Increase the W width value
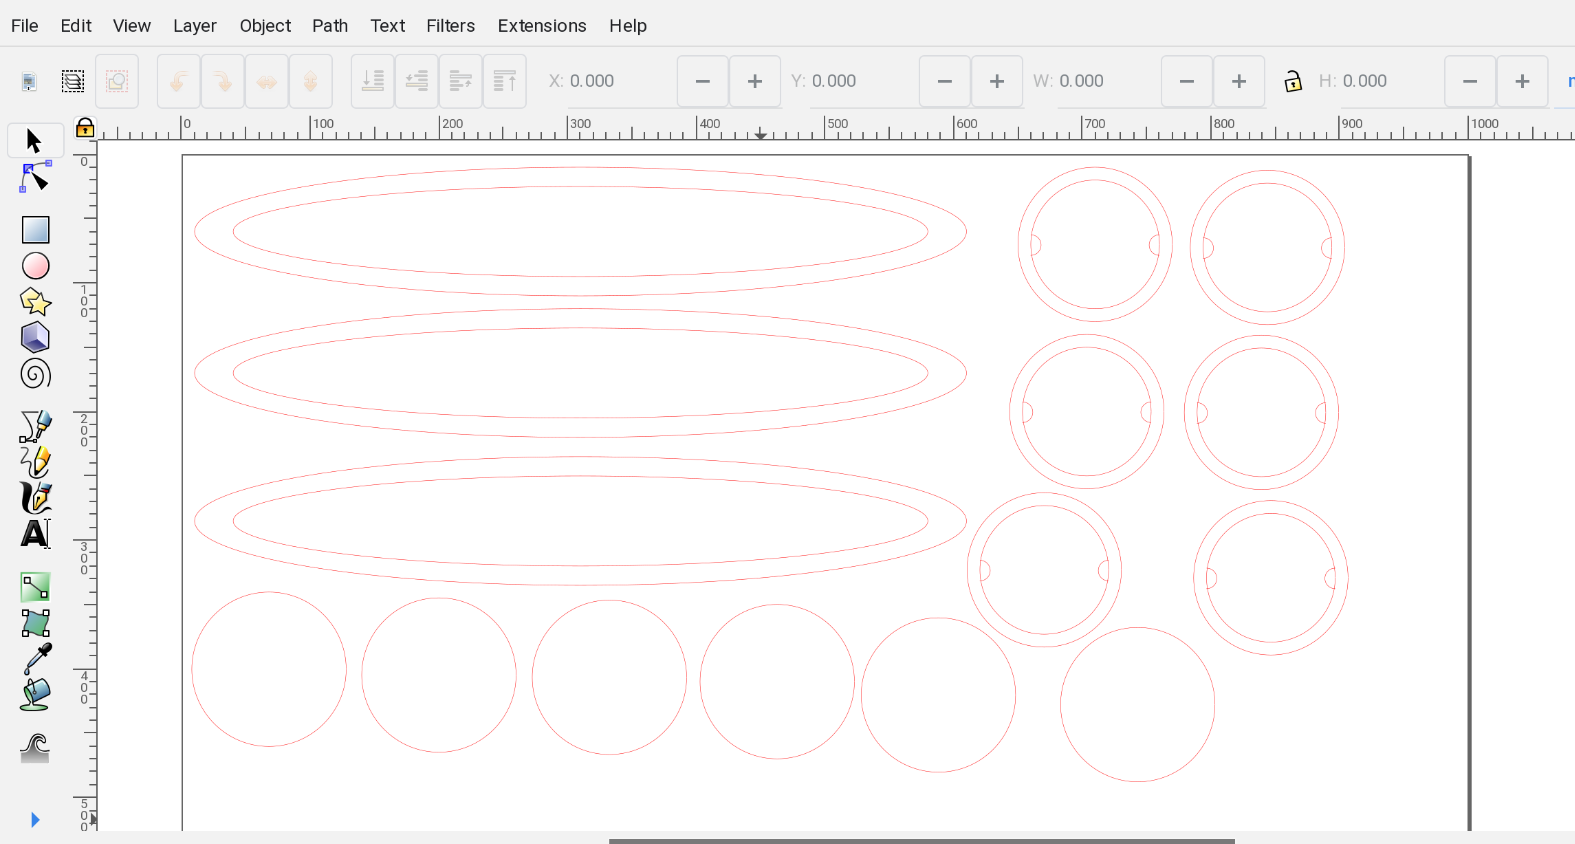The height and width of the screenshot is (844, 1575). [x=1239, y=81]
